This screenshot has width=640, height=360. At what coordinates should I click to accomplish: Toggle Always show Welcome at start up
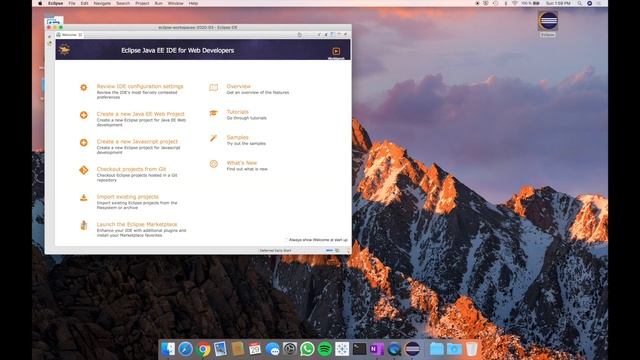point(287,240)
